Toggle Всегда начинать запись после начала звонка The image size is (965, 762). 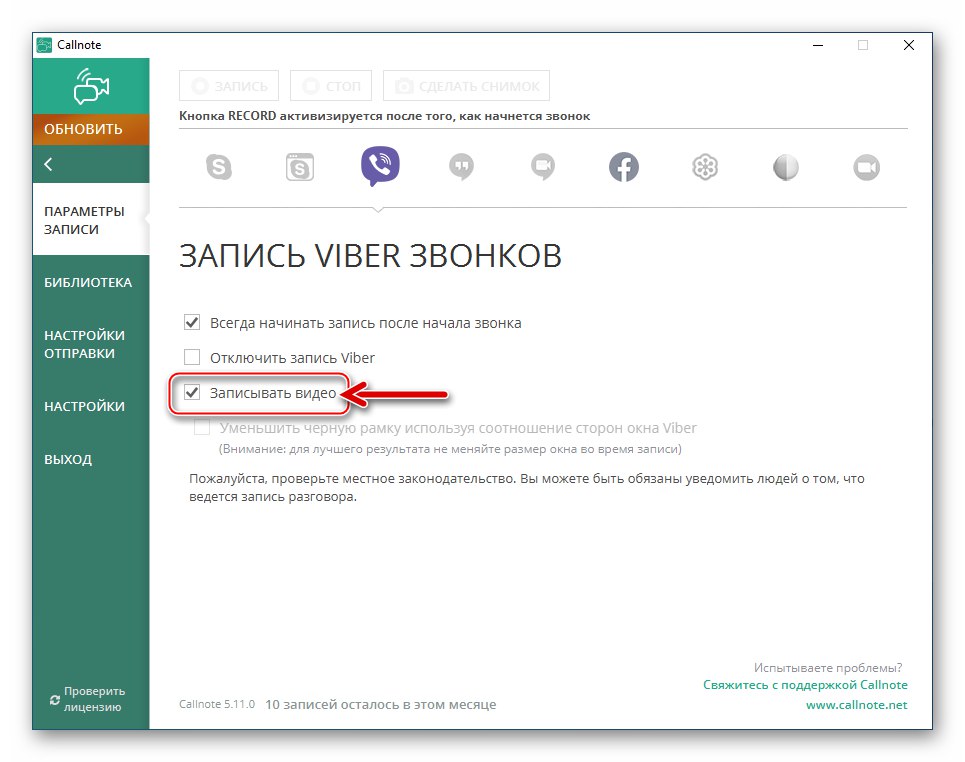pyautogui.click(x=192, y=323)
